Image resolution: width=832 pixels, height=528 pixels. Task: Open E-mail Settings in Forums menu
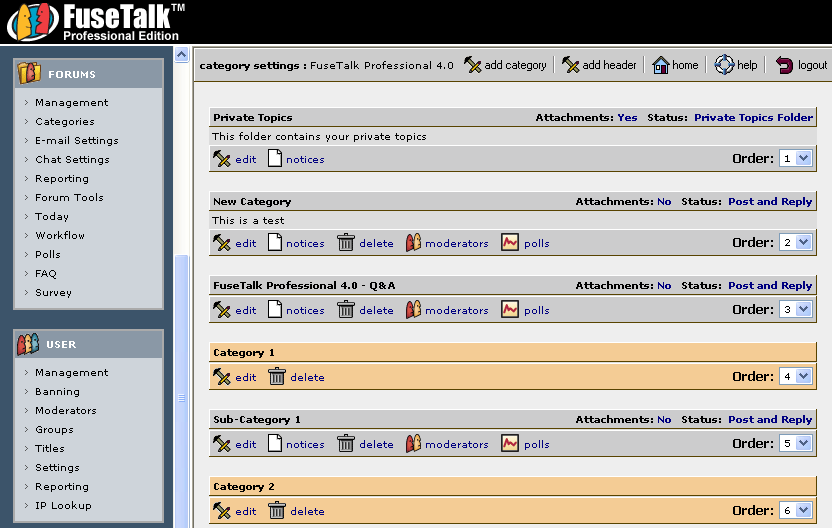coord(77,141)
